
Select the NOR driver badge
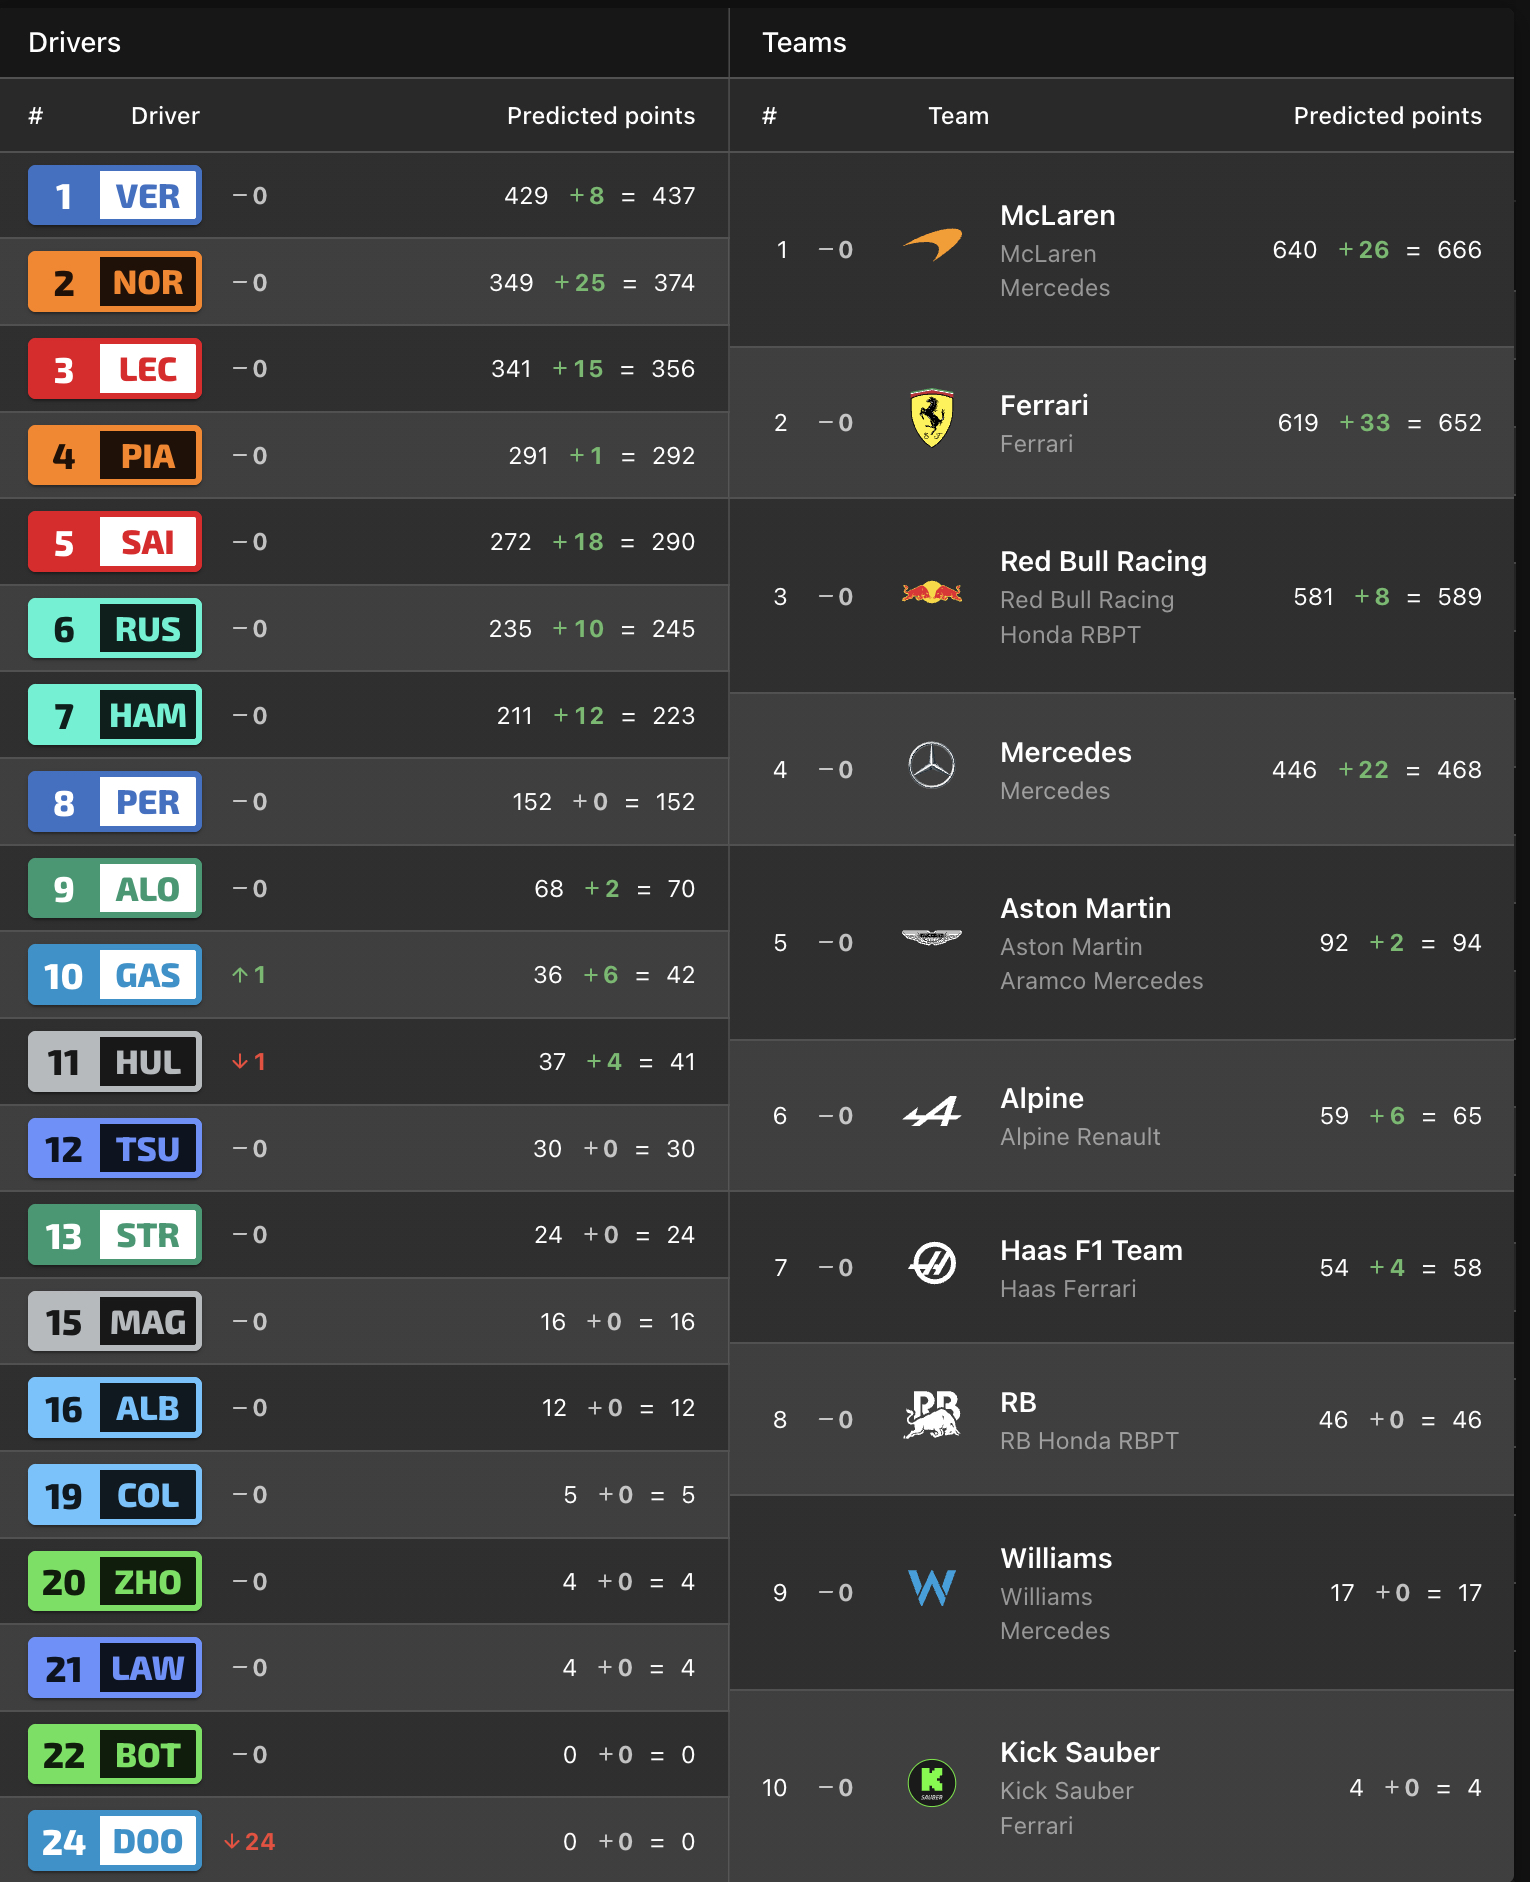[x=115, y=283]
